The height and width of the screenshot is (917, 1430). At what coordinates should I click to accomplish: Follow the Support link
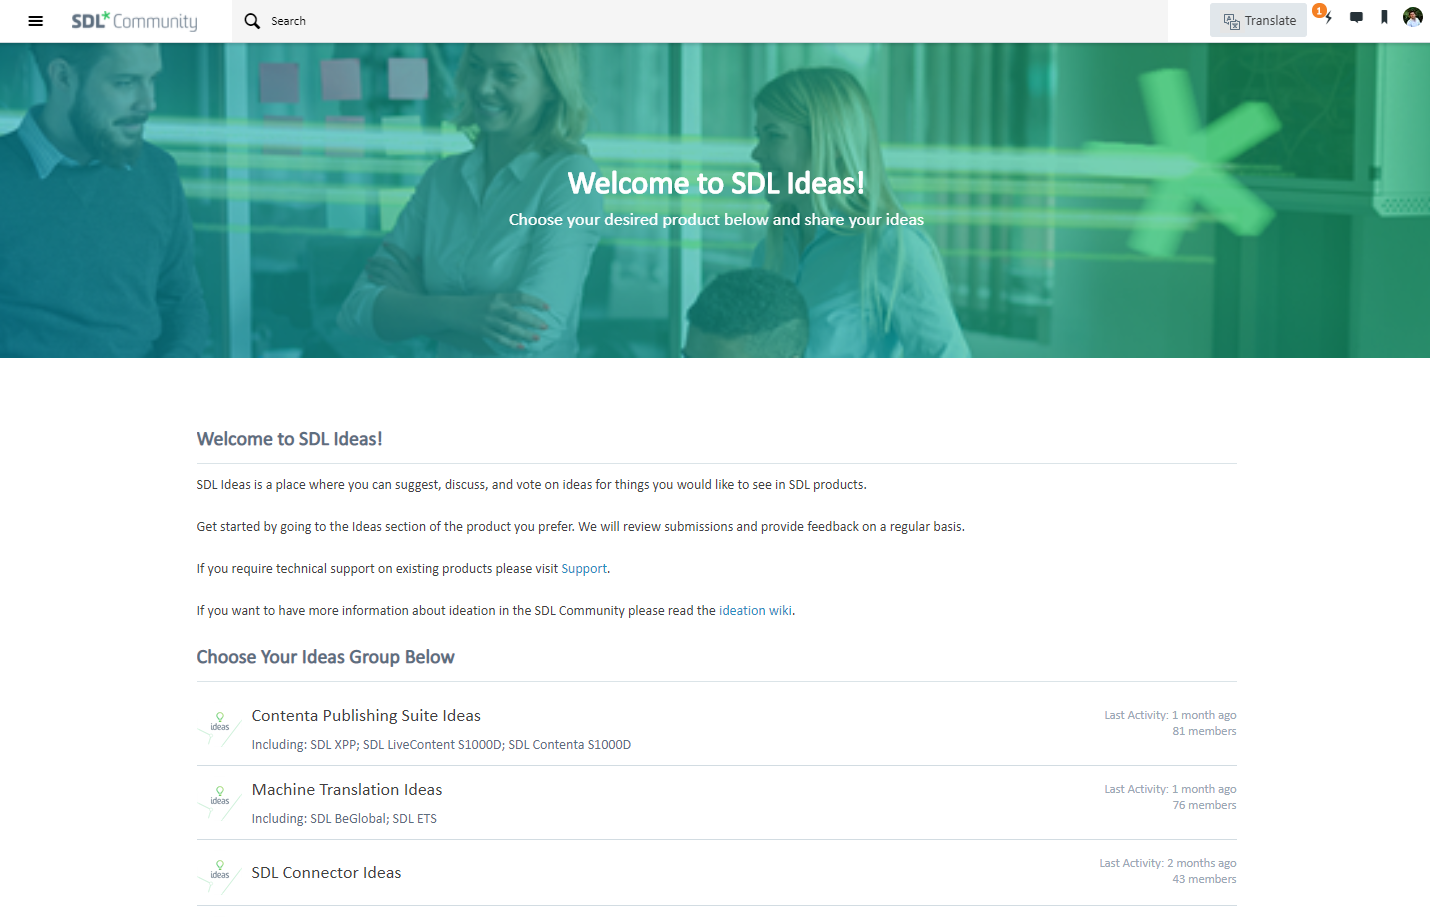[584, 569]
